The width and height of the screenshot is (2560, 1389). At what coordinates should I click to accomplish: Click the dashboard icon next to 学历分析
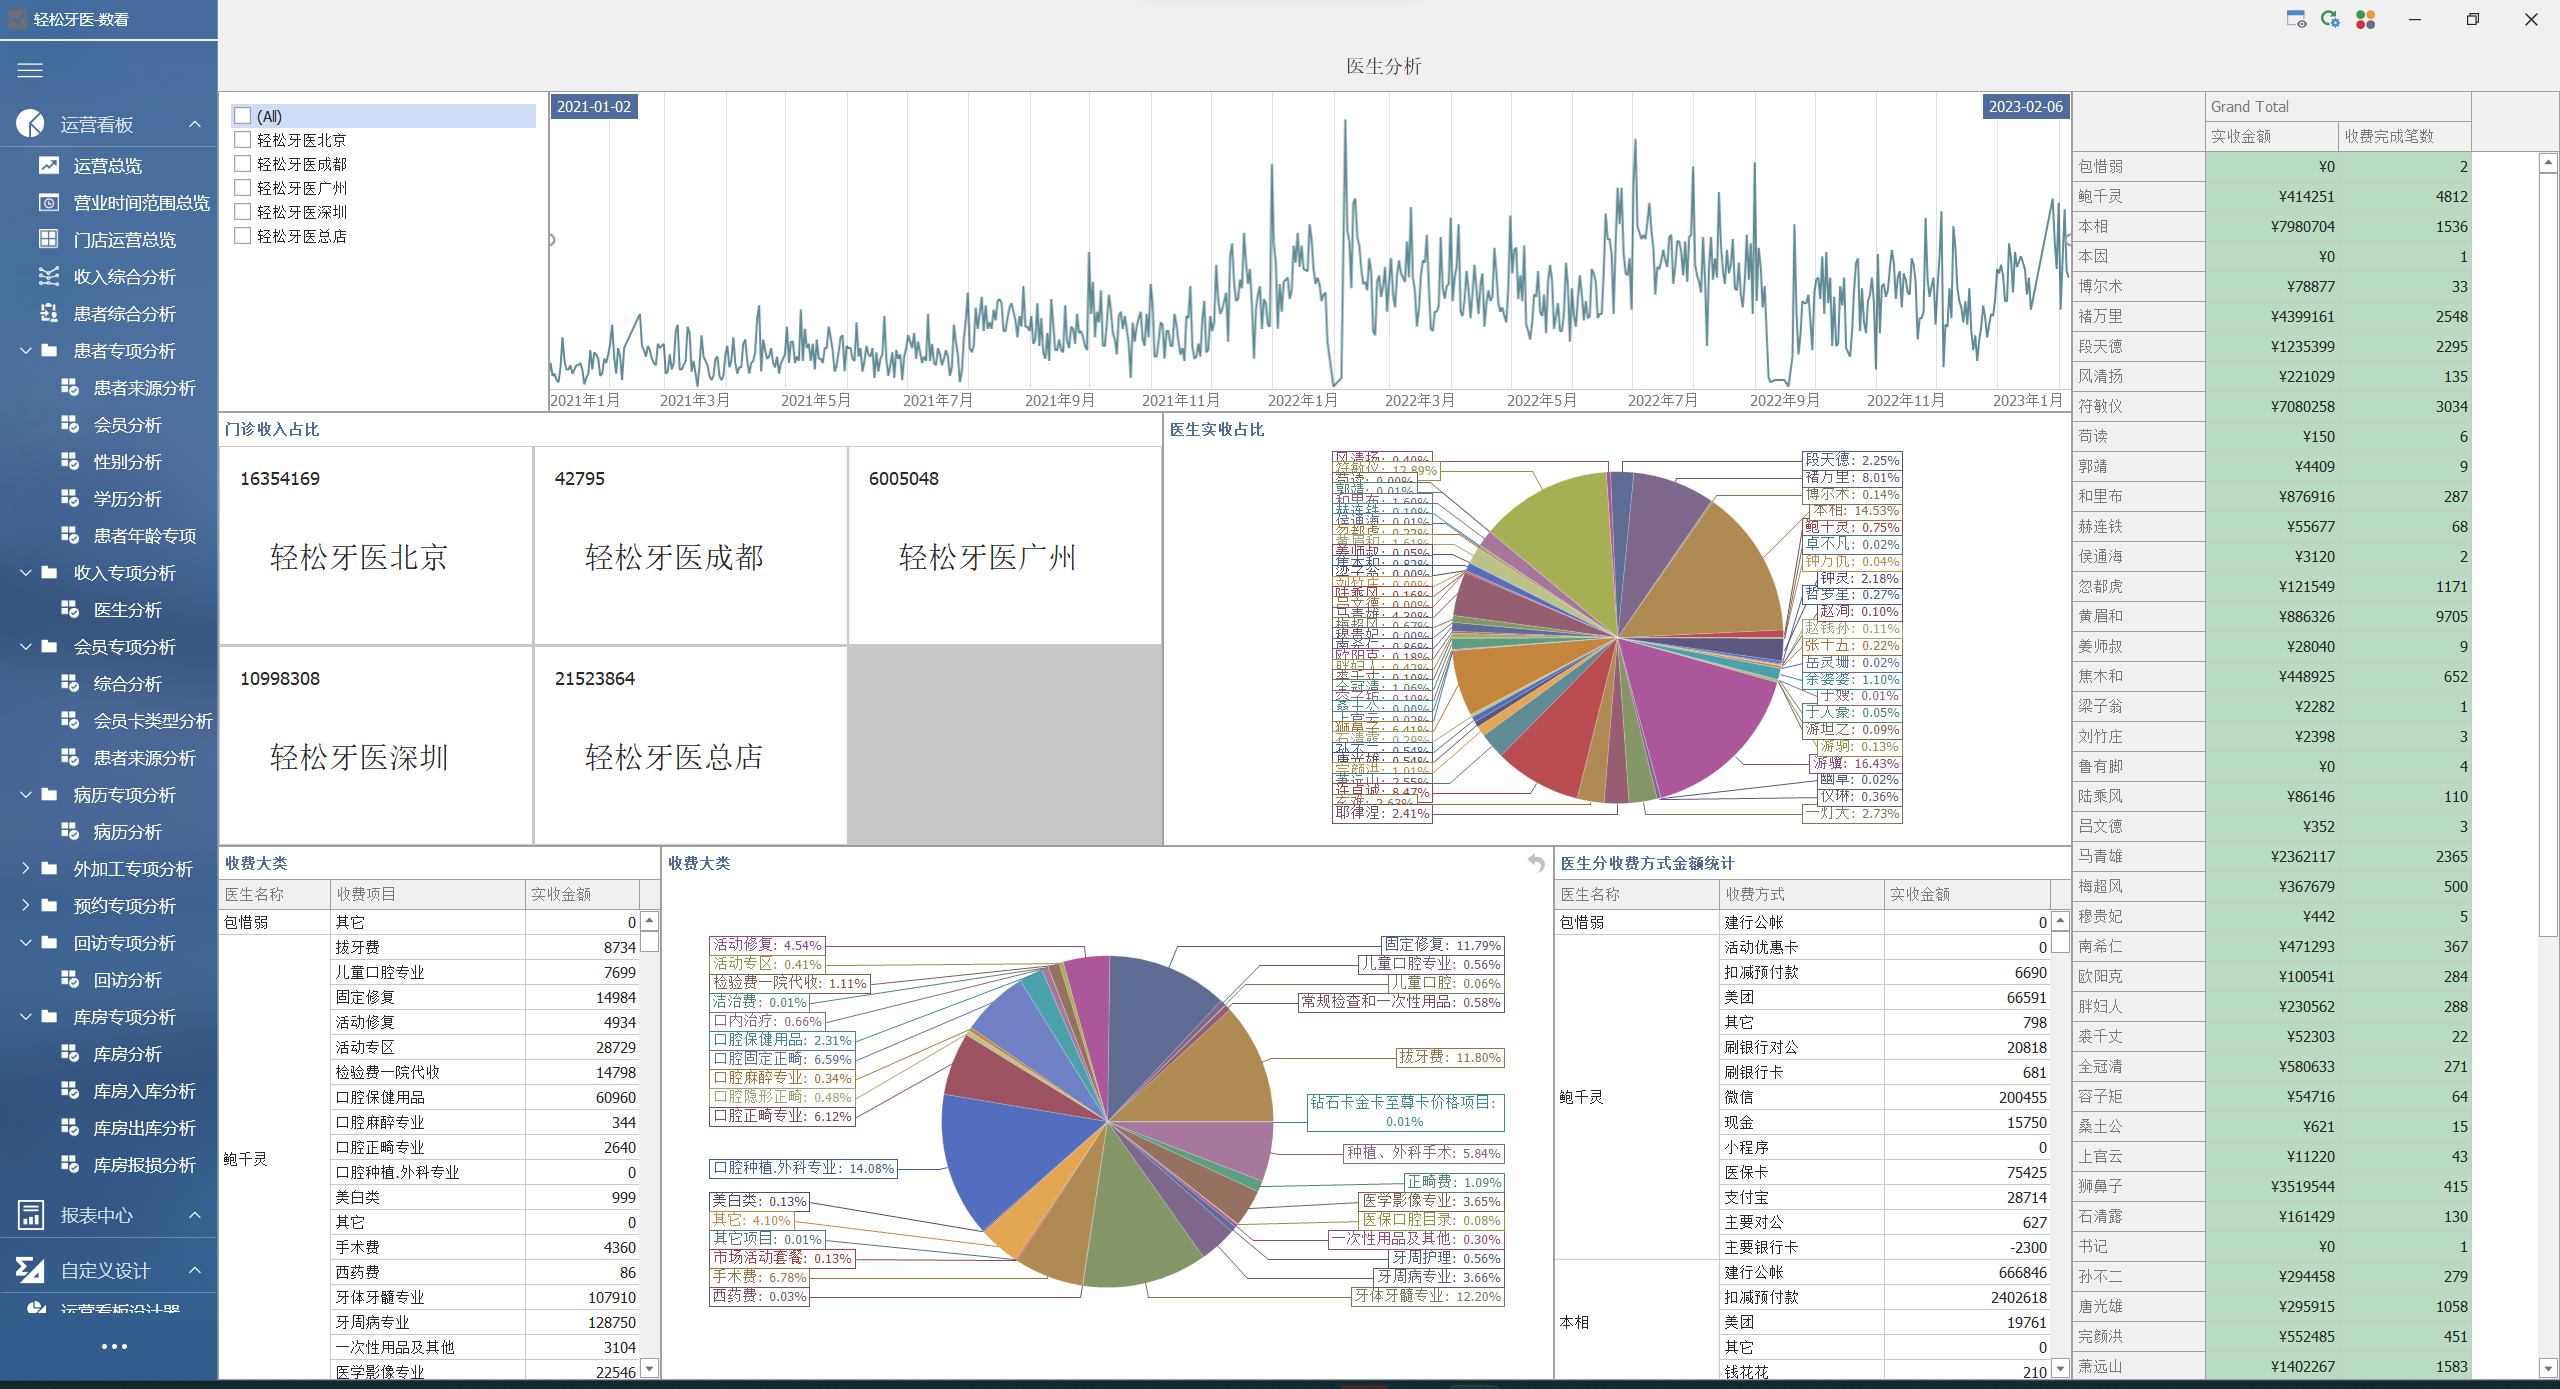click(x=70, y=498)
